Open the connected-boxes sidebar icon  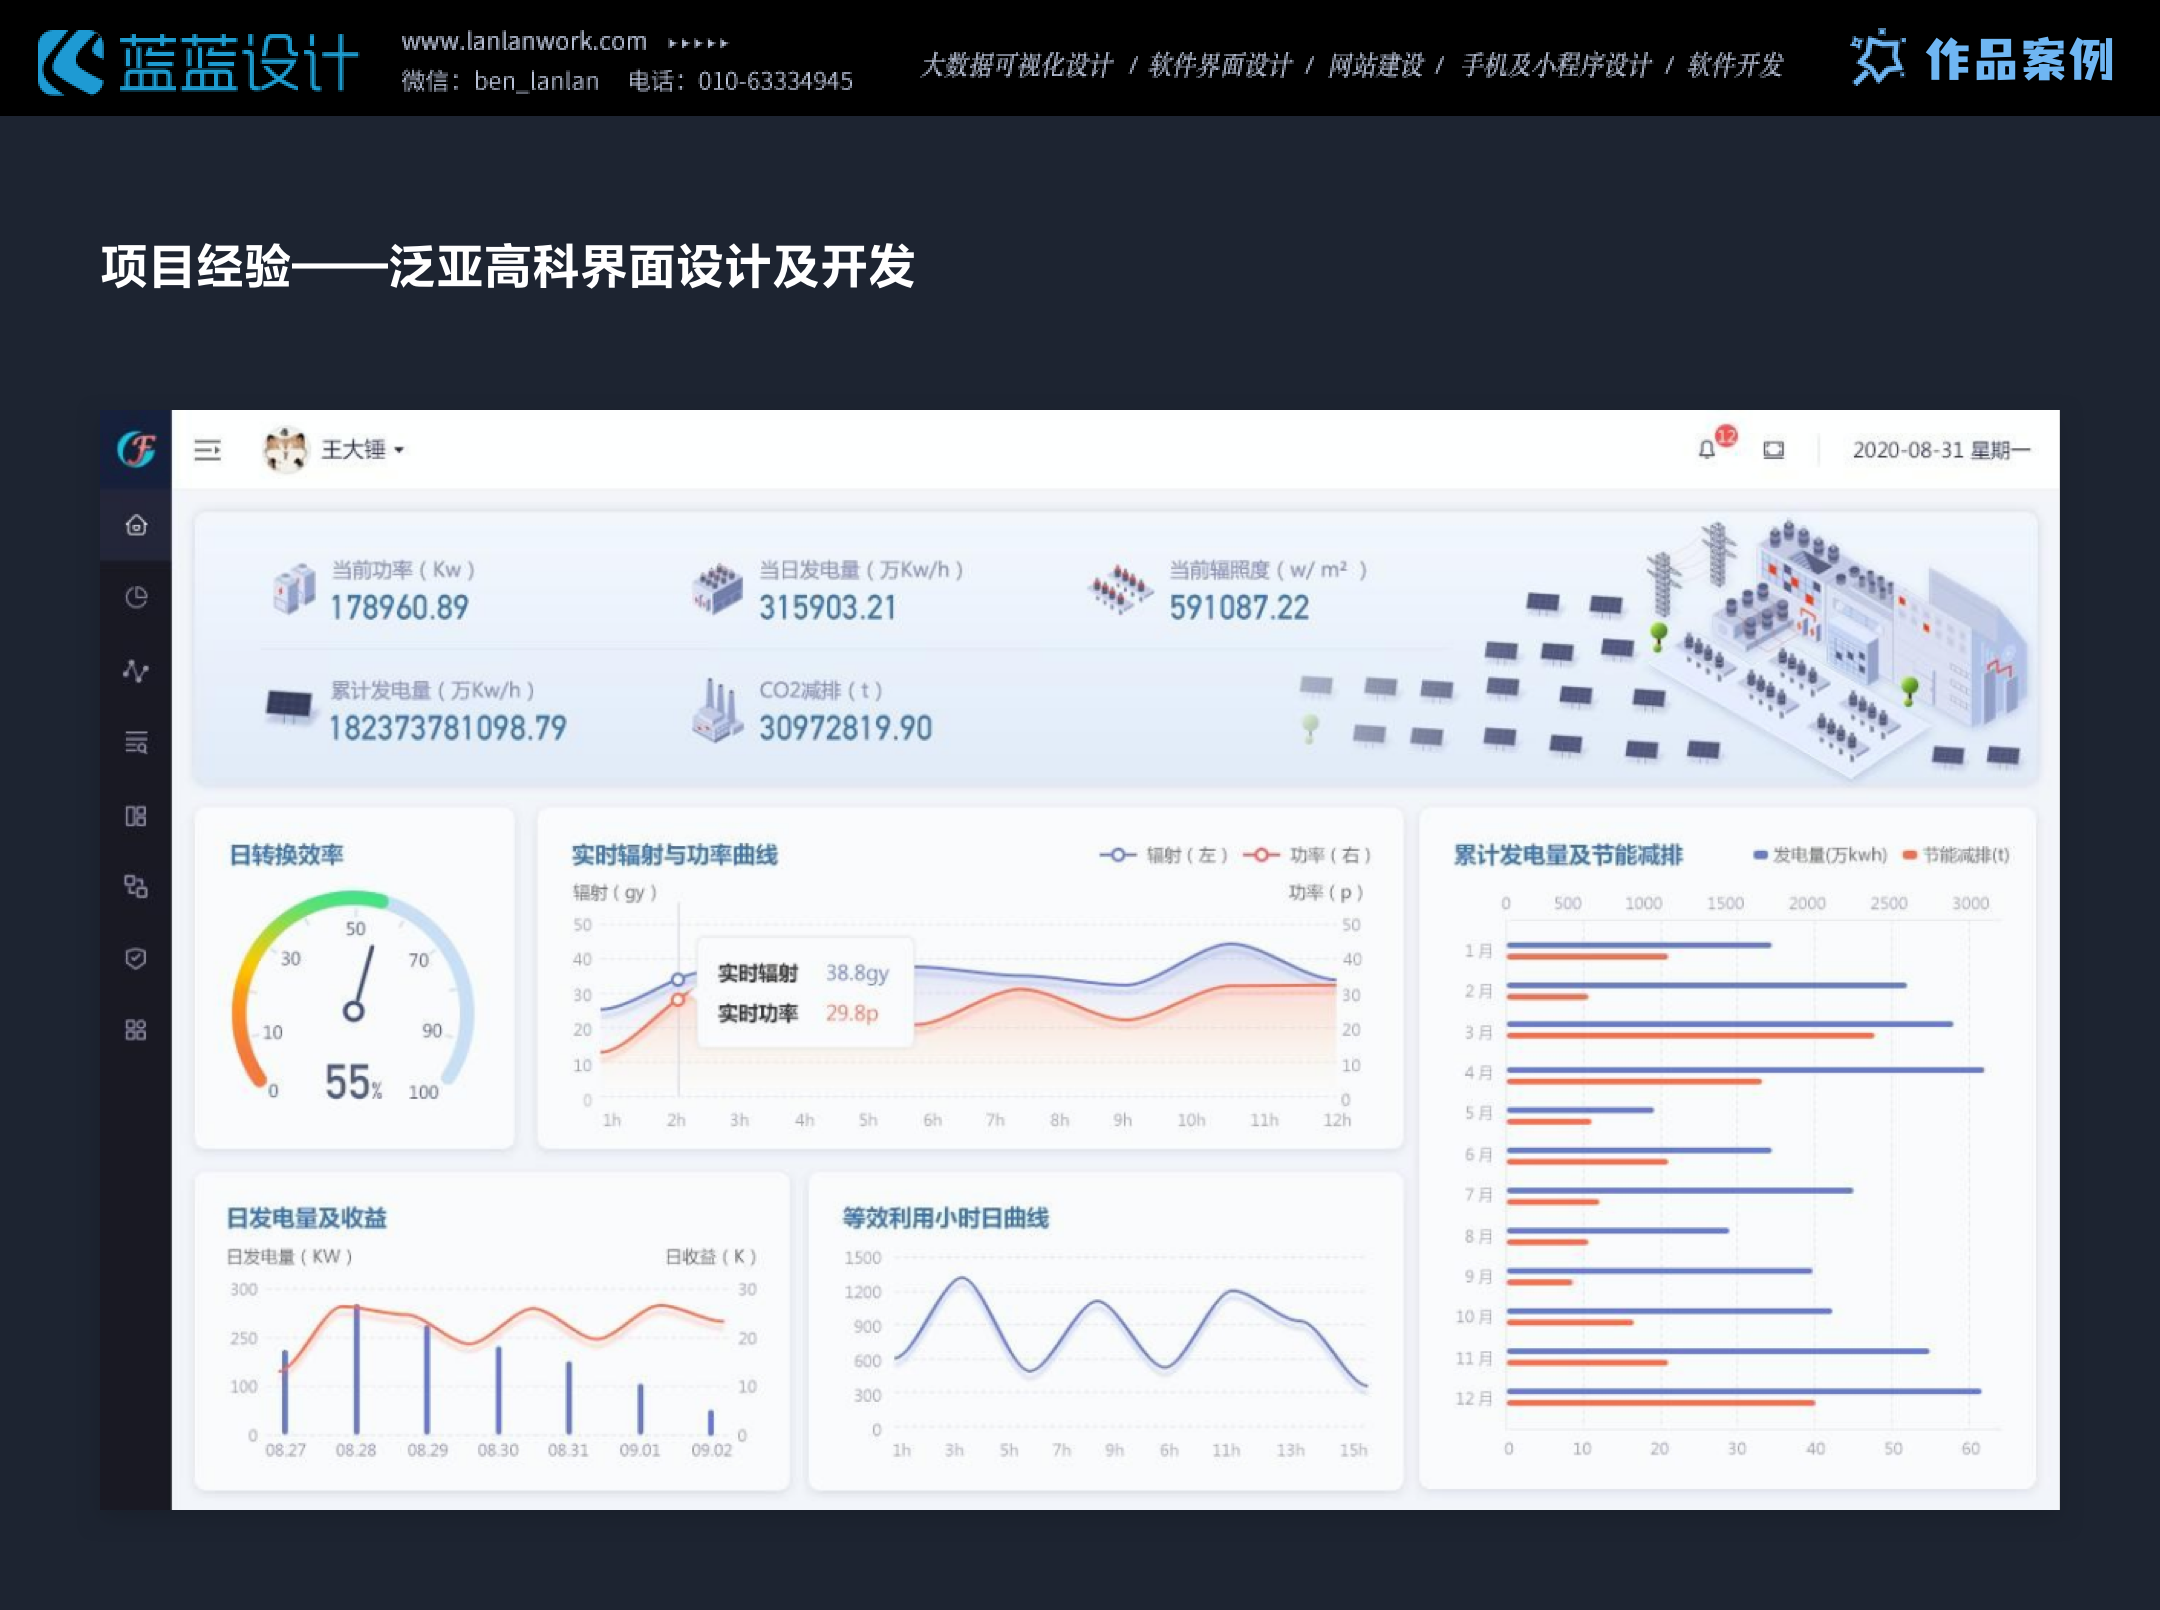[x=136, y=886]
